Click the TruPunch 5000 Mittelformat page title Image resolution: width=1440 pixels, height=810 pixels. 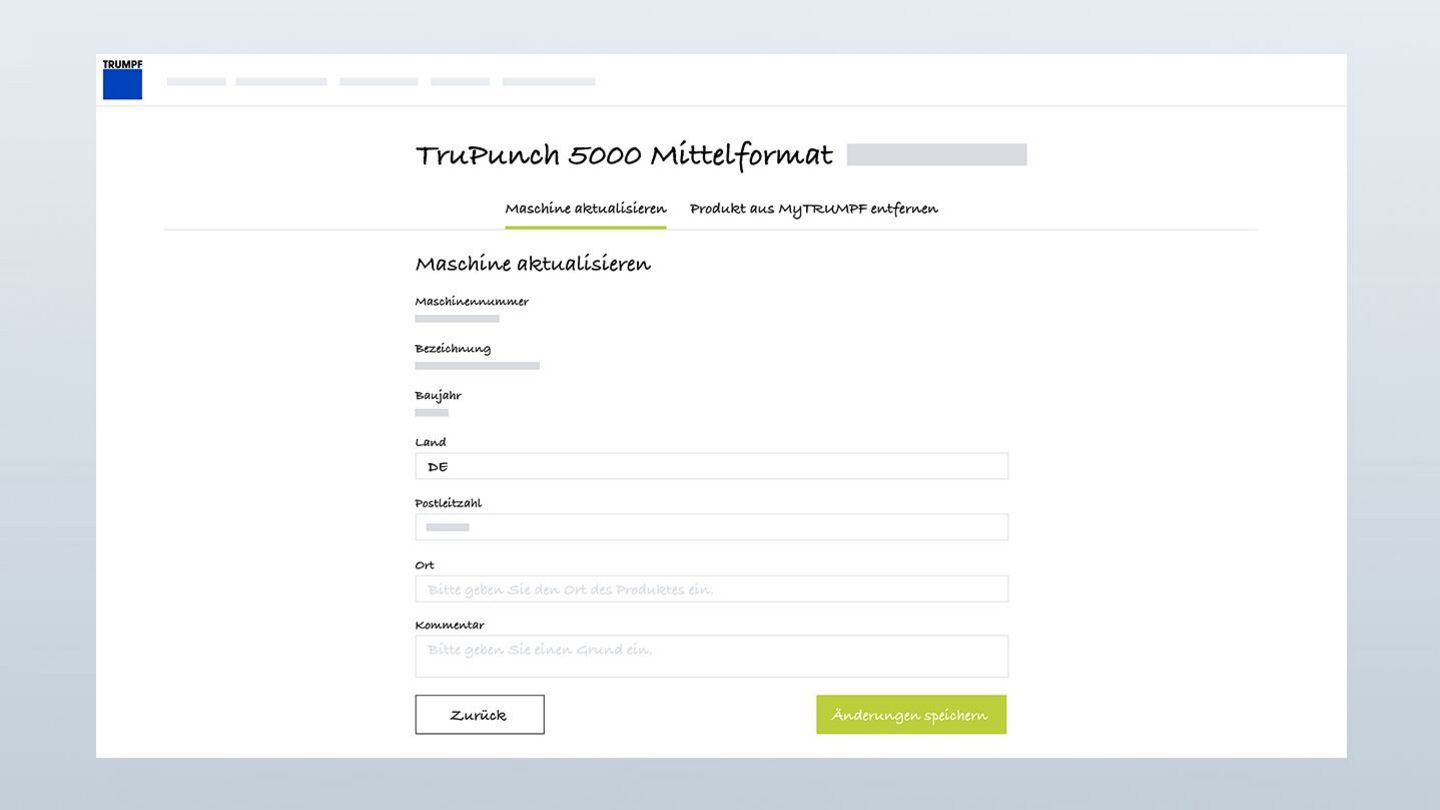click(x=623, y=155)
